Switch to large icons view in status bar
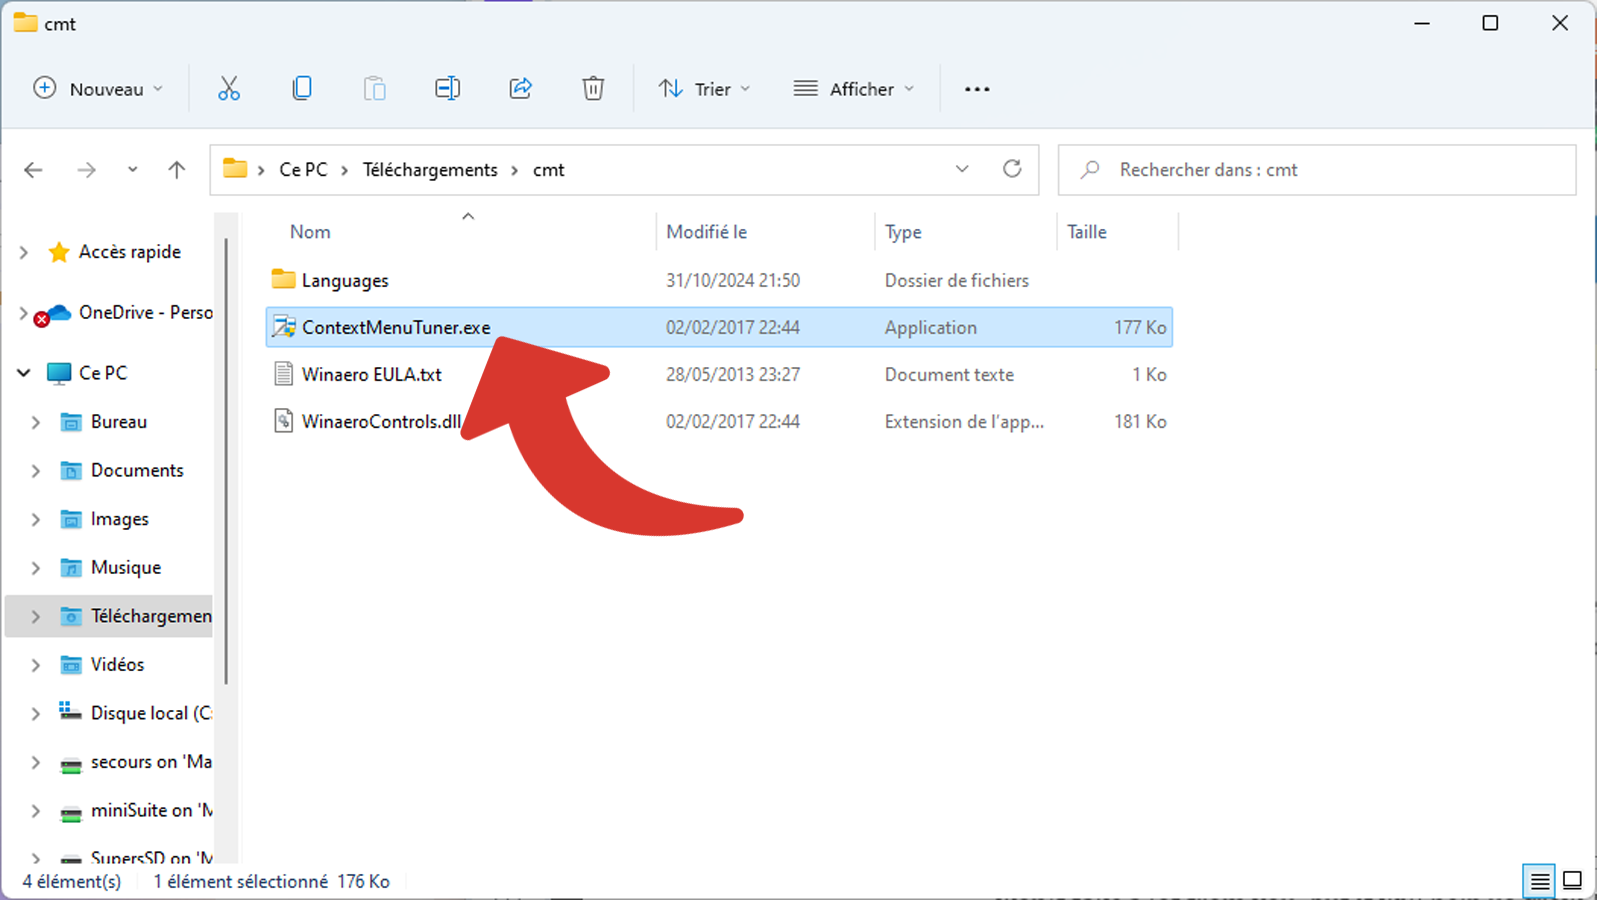The height and width of the screenshot is (900, 1600). [1573, 881]
